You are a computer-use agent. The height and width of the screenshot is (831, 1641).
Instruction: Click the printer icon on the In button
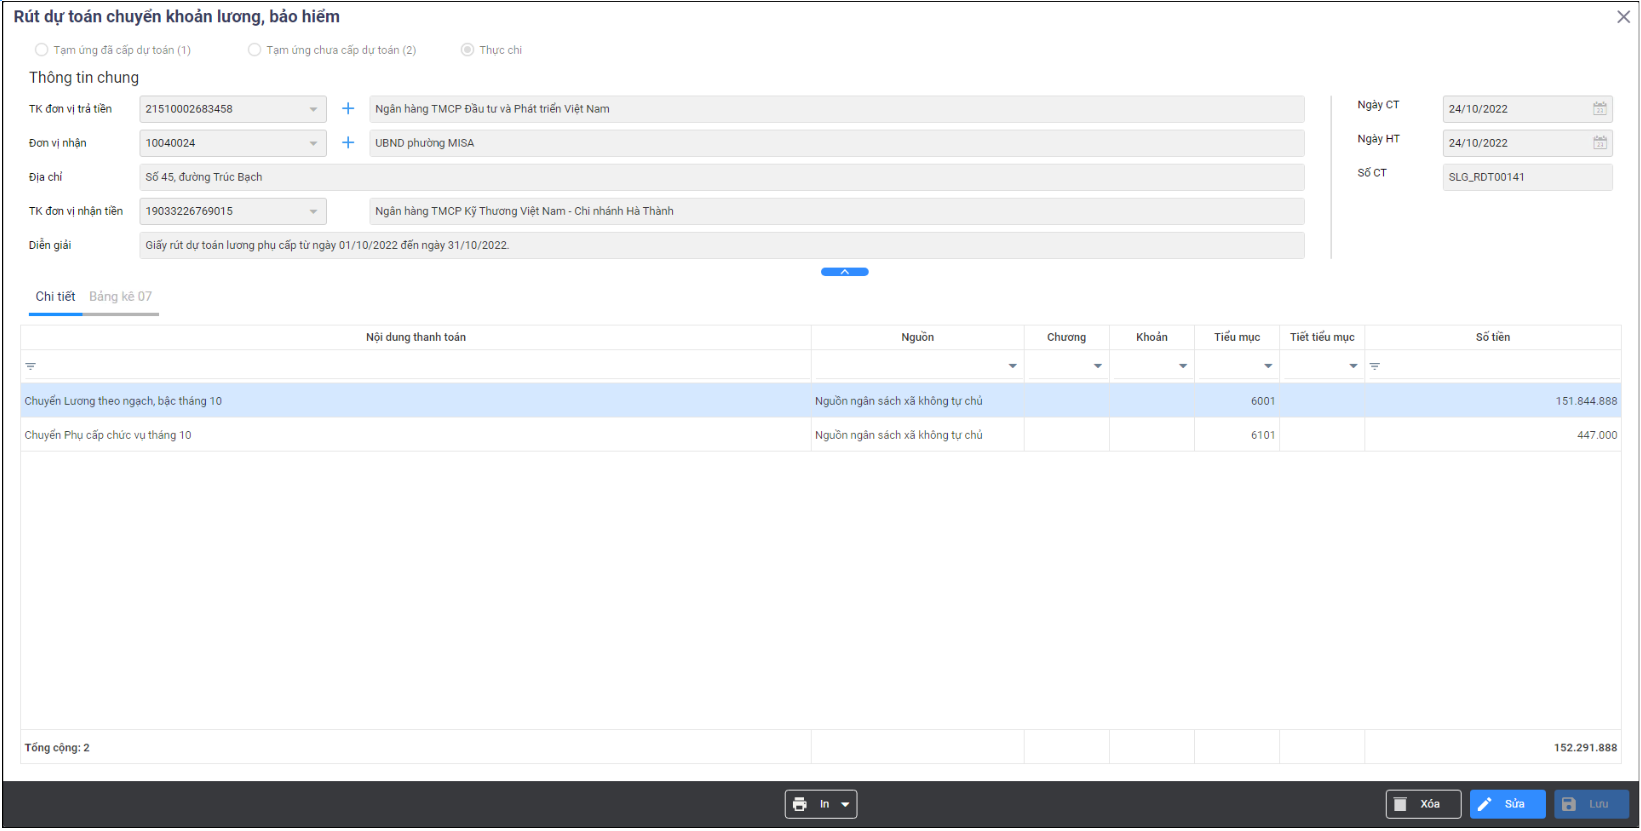(x=800, y=804)
